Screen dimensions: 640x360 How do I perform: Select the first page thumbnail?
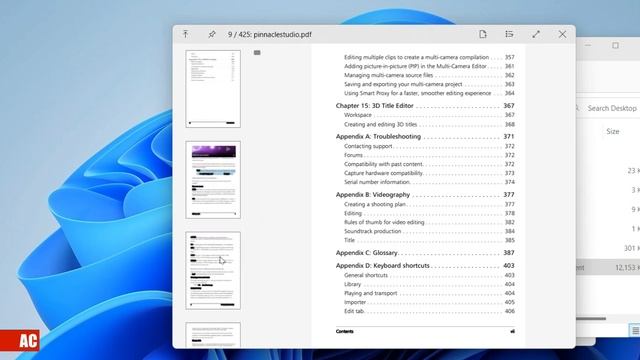(x=213, y=89)
